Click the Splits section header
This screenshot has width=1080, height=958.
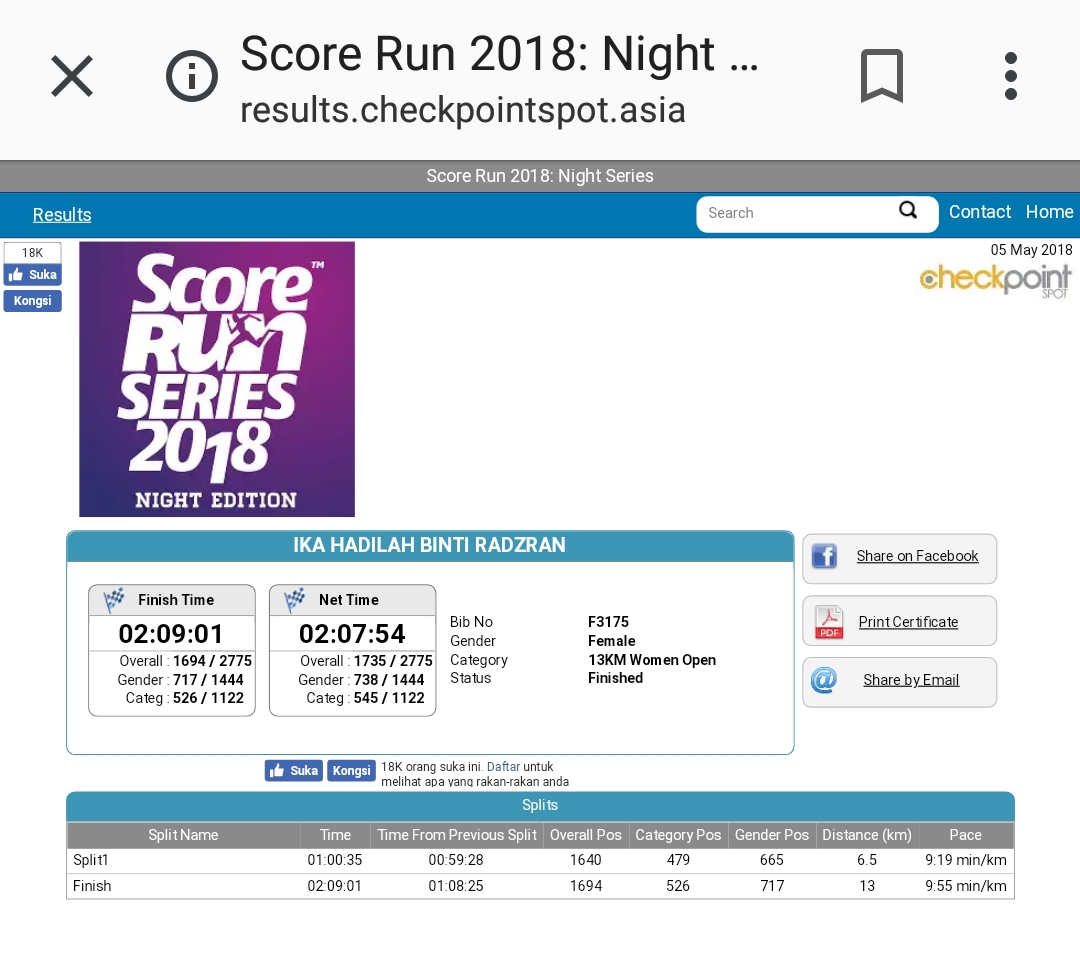pos(540,805)
